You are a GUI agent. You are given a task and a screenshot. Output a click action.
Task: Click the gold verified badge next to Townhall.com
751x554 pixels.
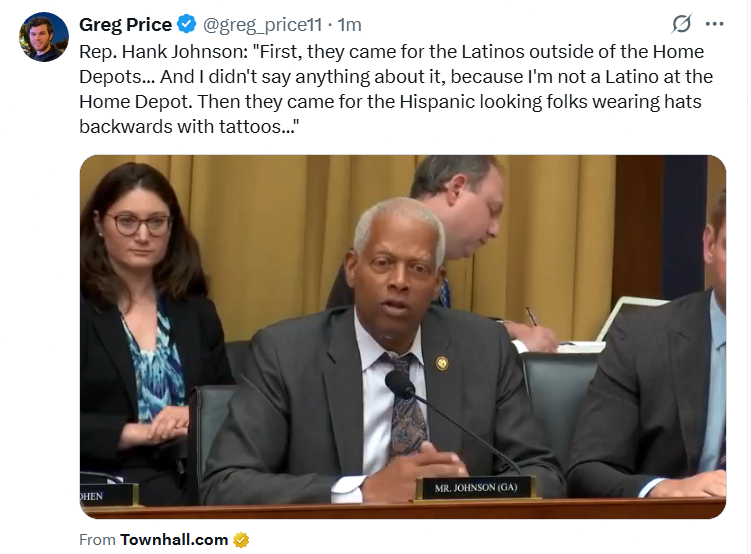pos(241,540)
